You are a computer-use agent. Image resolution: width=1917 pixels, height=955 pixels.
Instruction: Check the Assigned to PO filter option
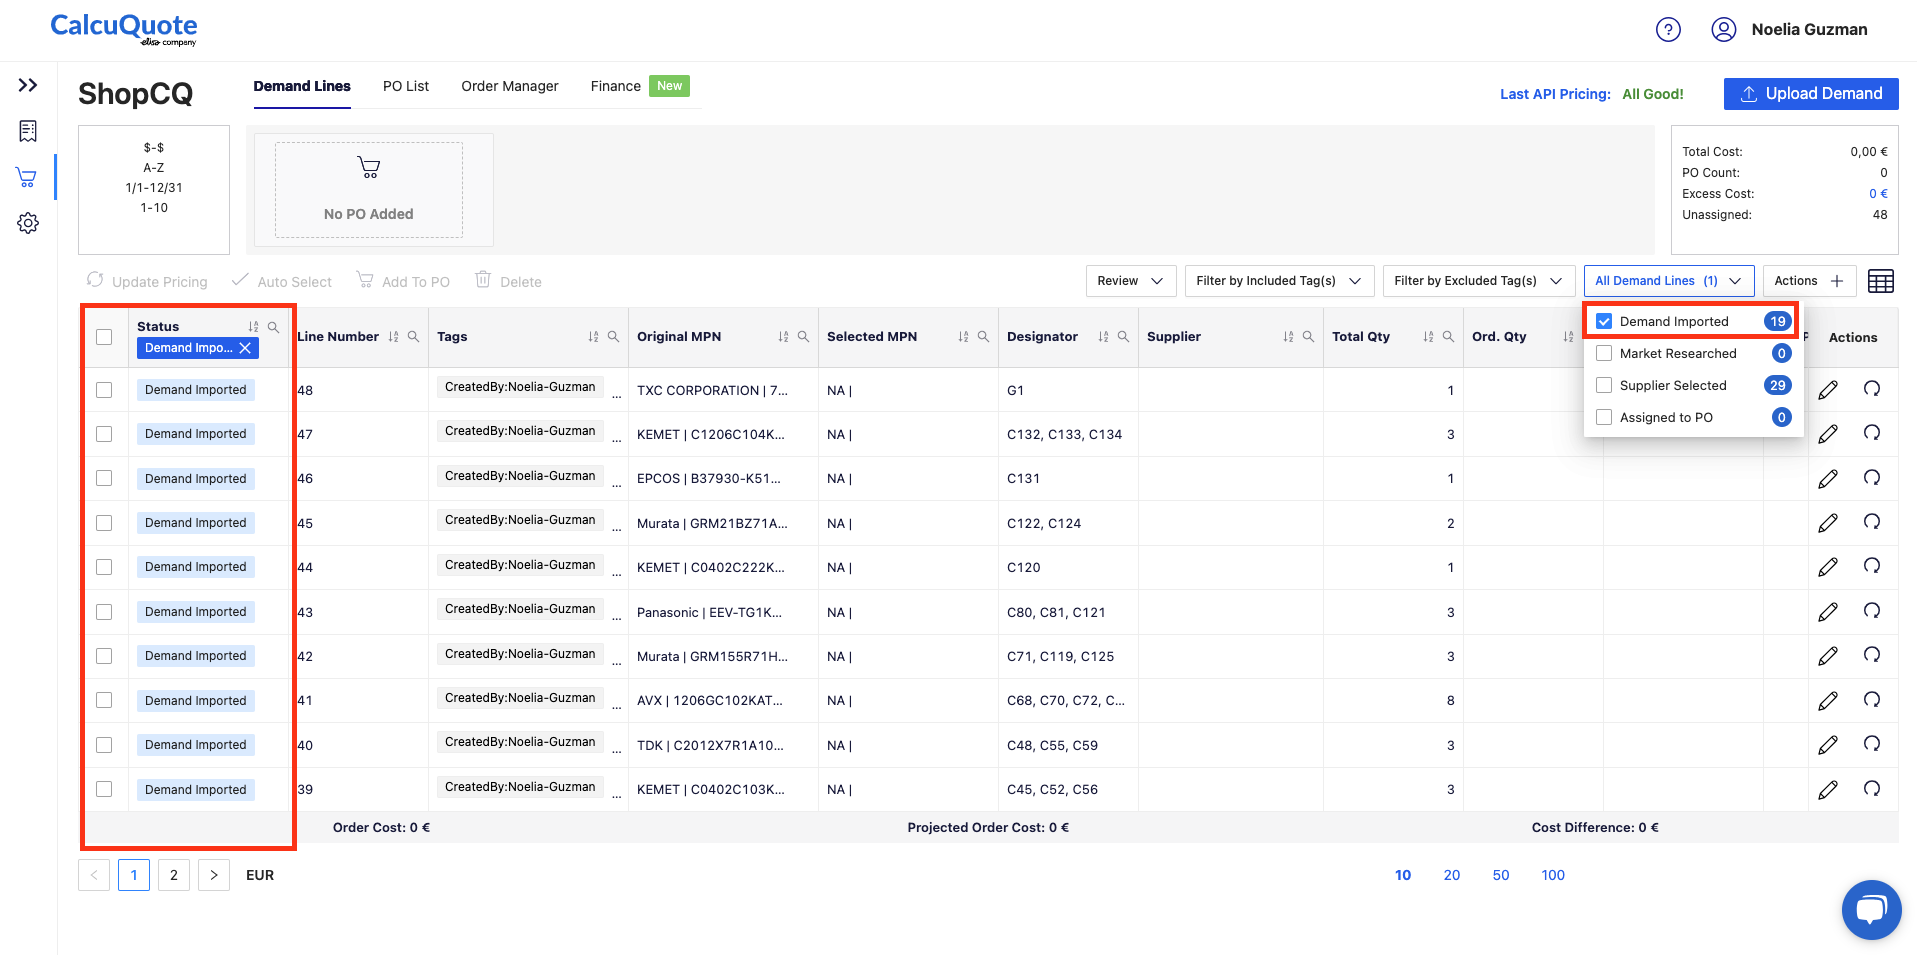[x=1604, y=417]
